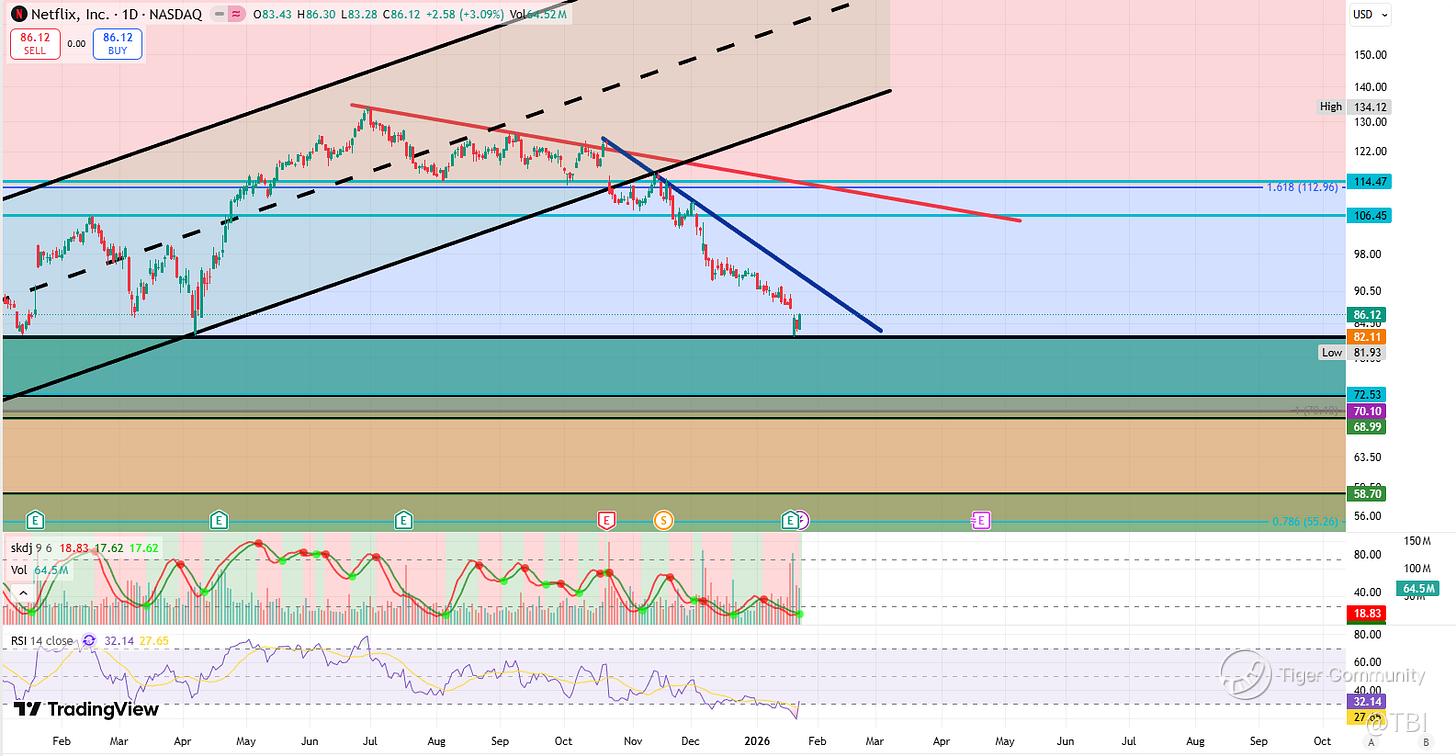1456x756 pixels.
Task: Click the pink approximately-equal data icon
Action: (236, 15)
